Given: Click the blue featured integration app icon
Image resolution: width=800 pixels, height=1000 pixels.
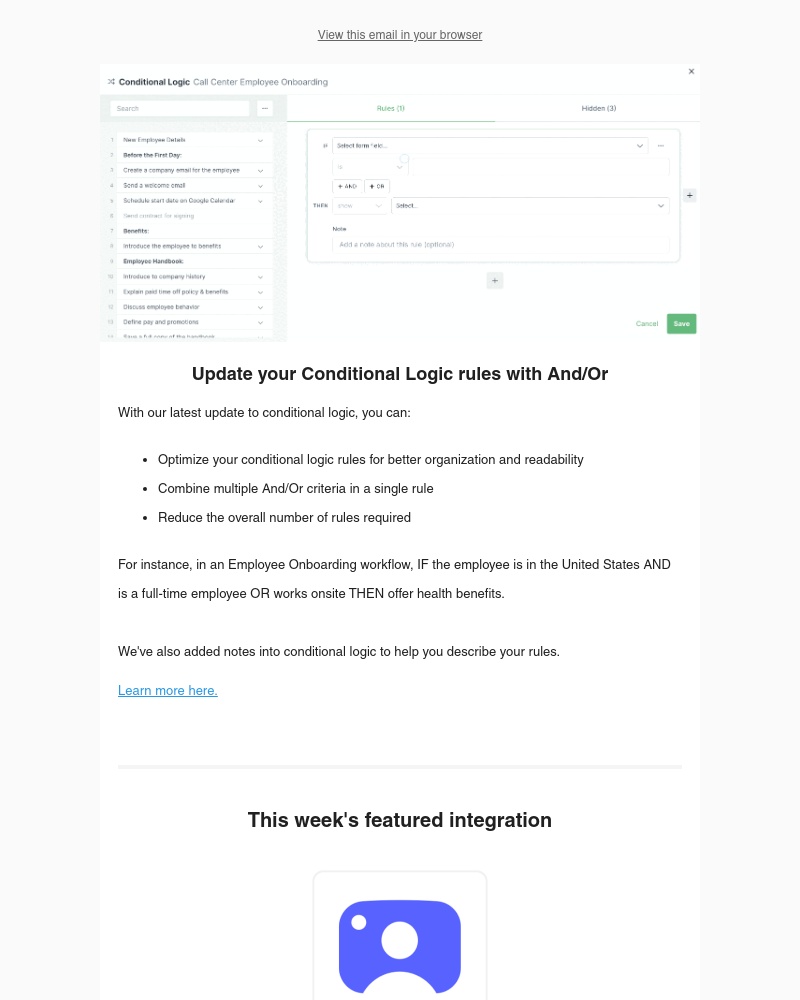Looking at the screenshot, I should point(400,946).
